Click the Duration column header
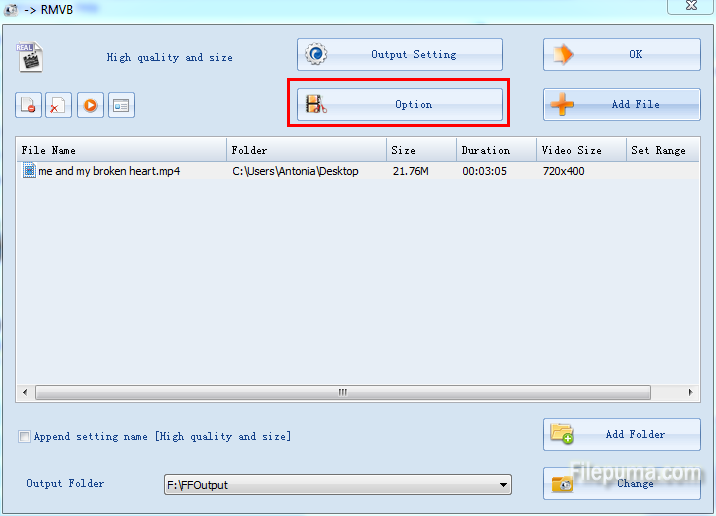Viewport: 716px width, 516px height. point(495,150)
